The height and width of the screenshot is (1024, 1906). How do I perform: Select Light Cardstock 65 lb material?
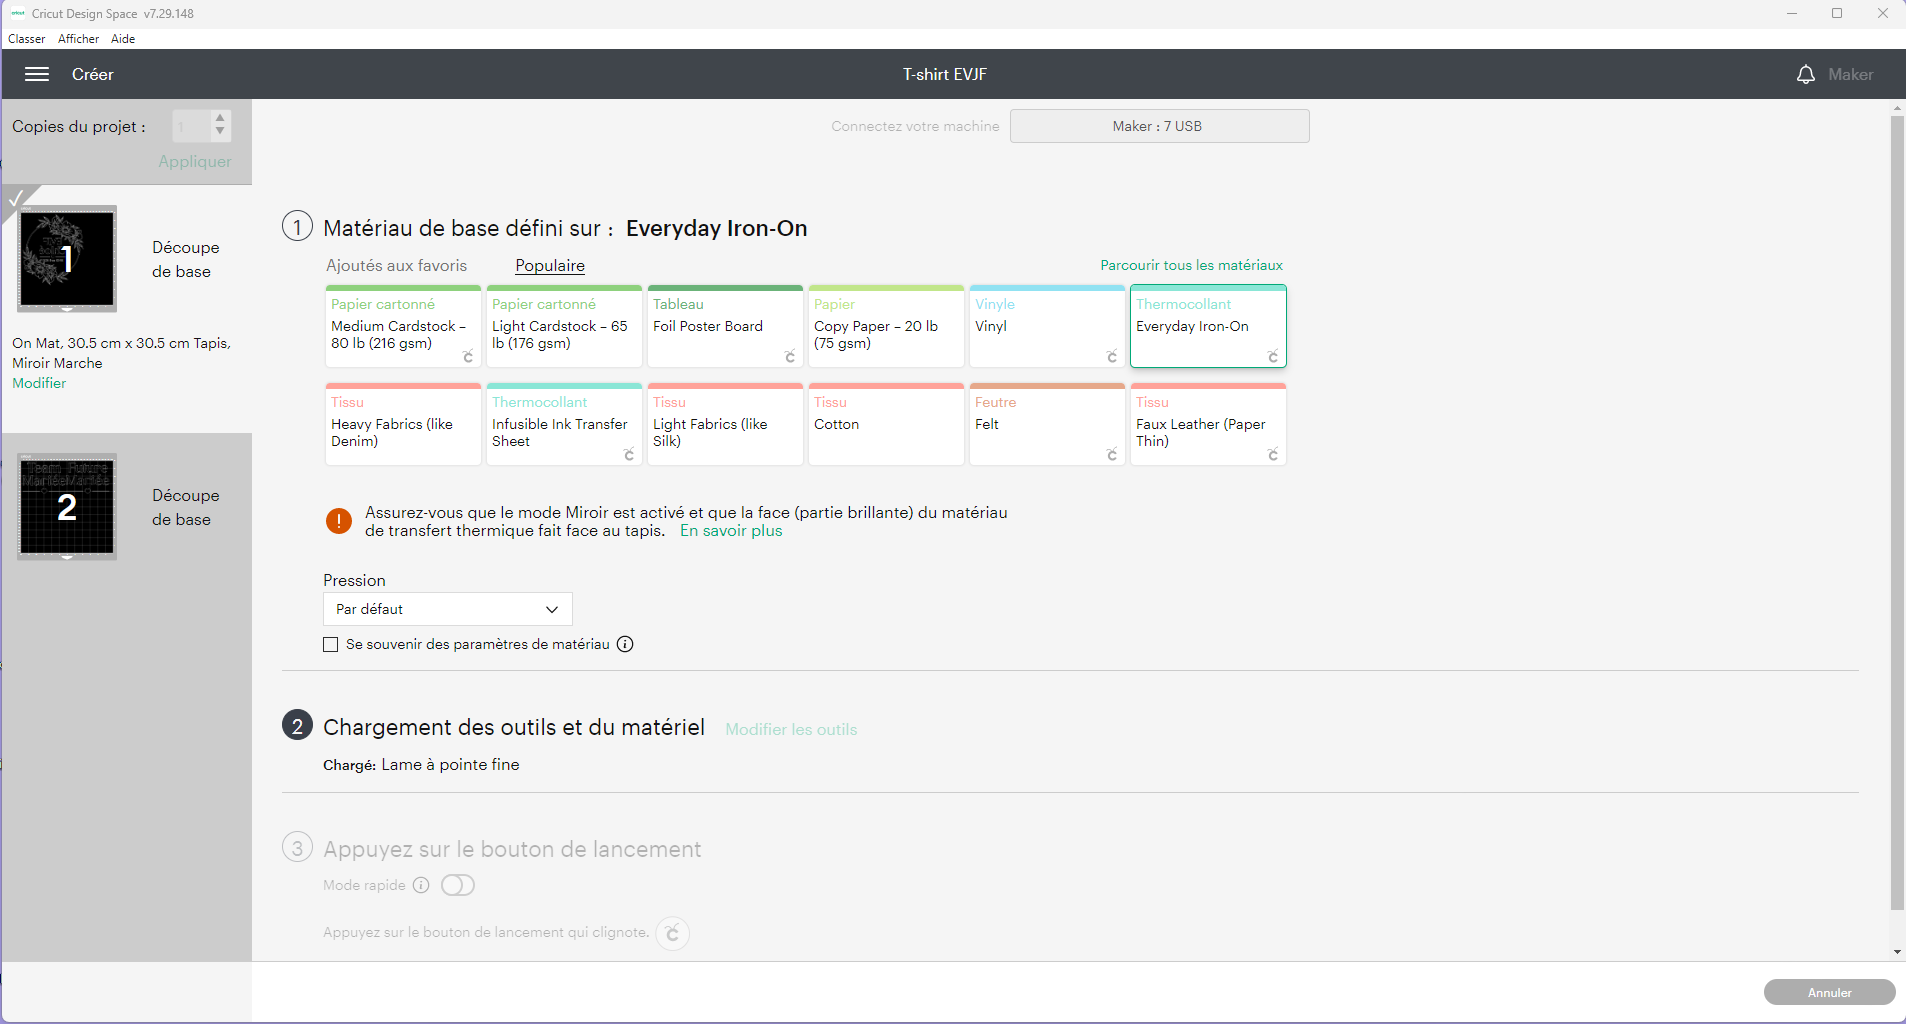point(564,327)
